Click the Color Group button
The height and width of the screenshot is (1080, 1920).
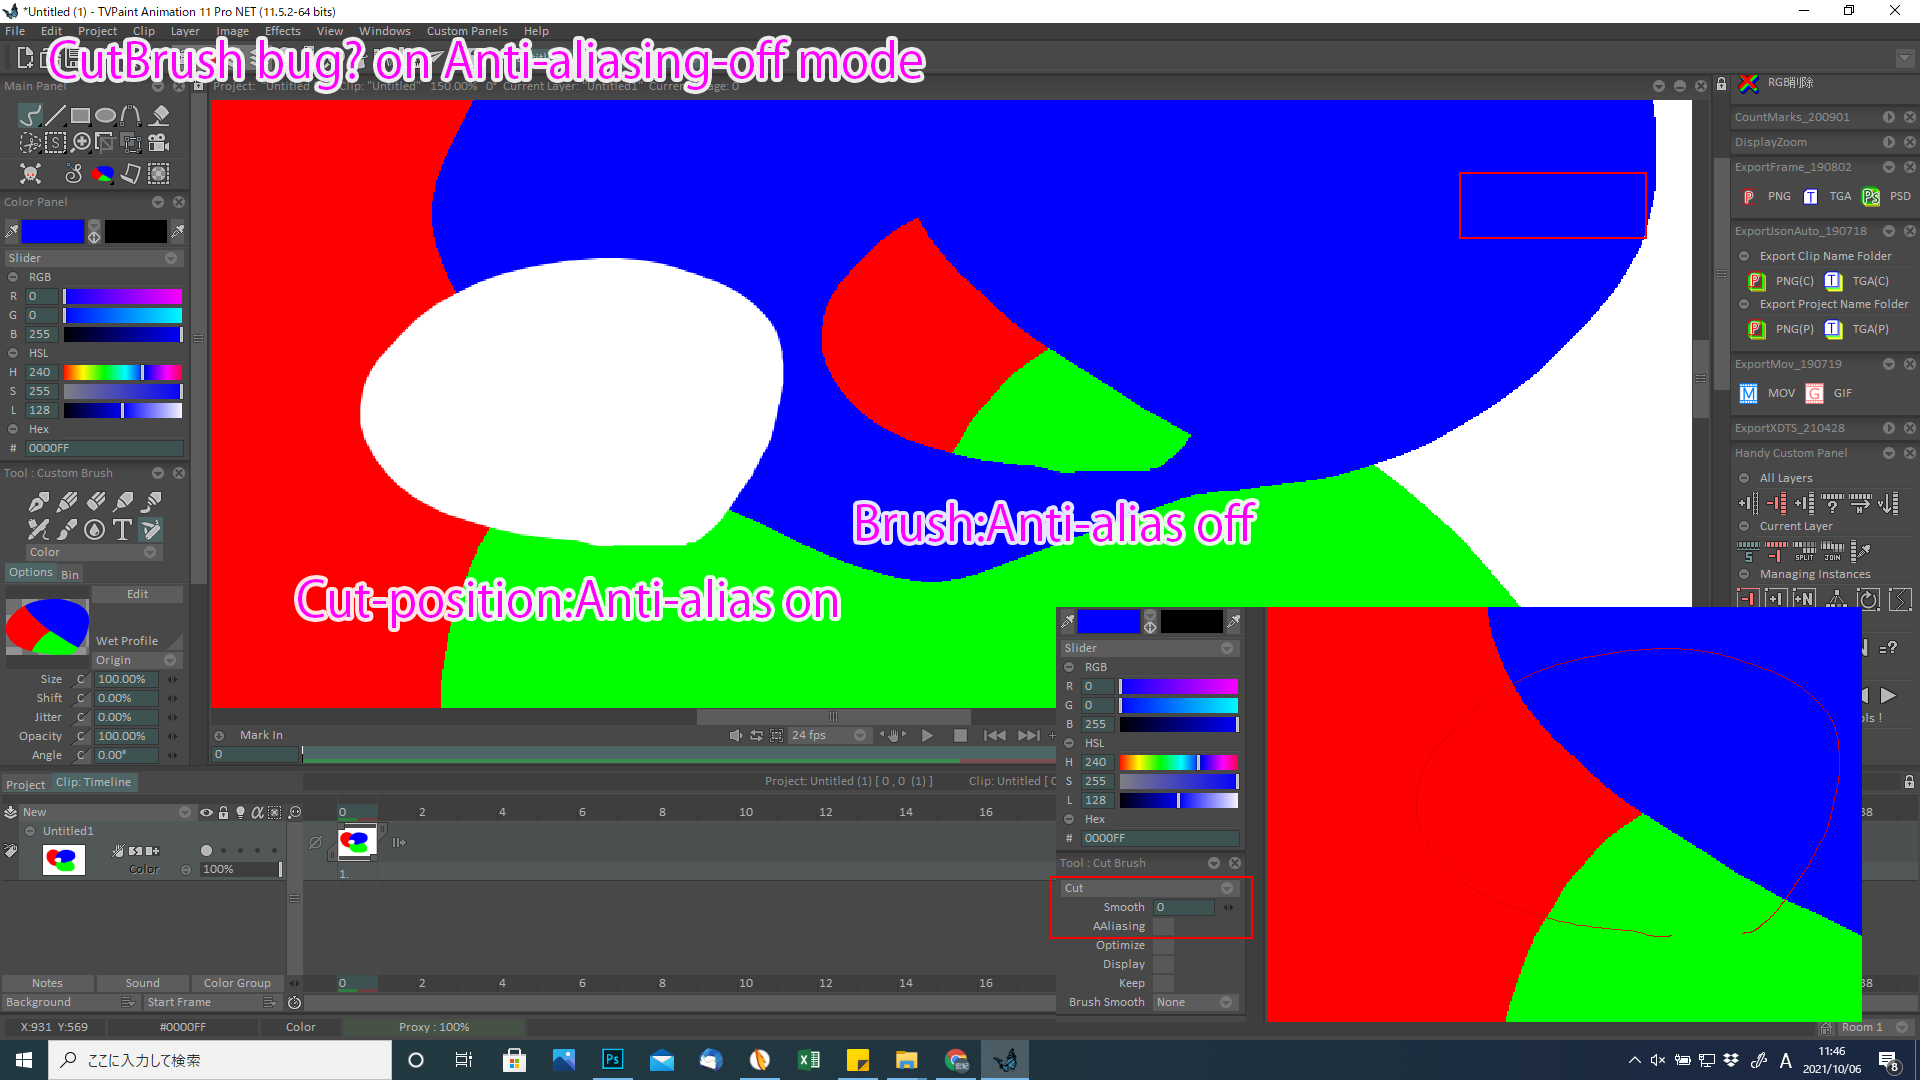[x=237, y=983]
